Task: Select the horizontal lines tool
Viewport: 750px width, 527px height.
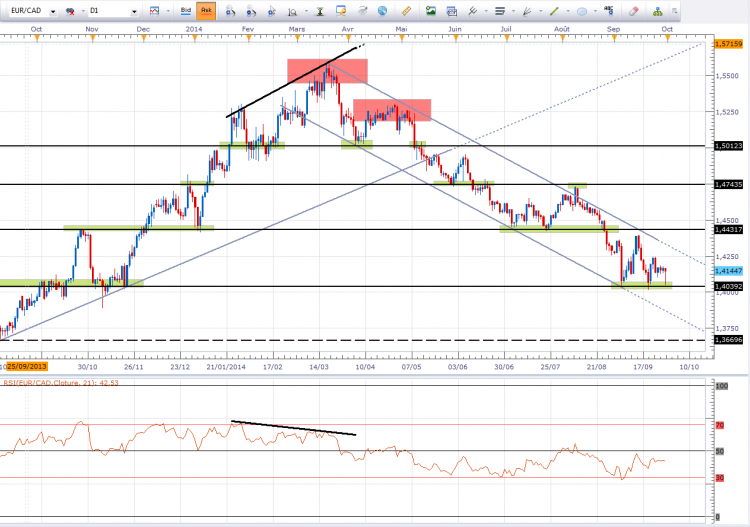Action: pyautogui.click(x=500, y=10)
